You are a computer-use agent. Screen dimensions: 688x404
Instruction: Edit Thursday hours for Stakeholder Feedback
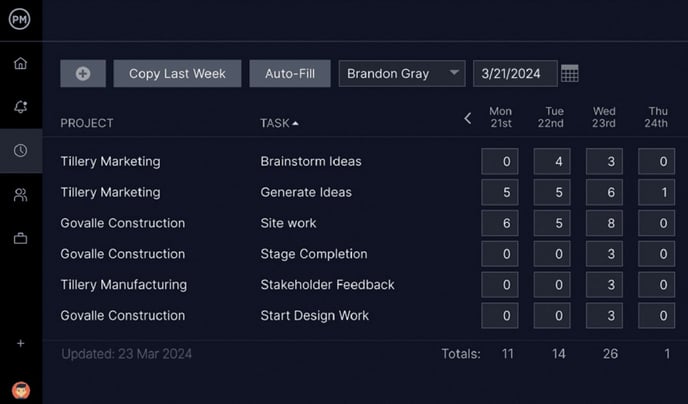656,285
